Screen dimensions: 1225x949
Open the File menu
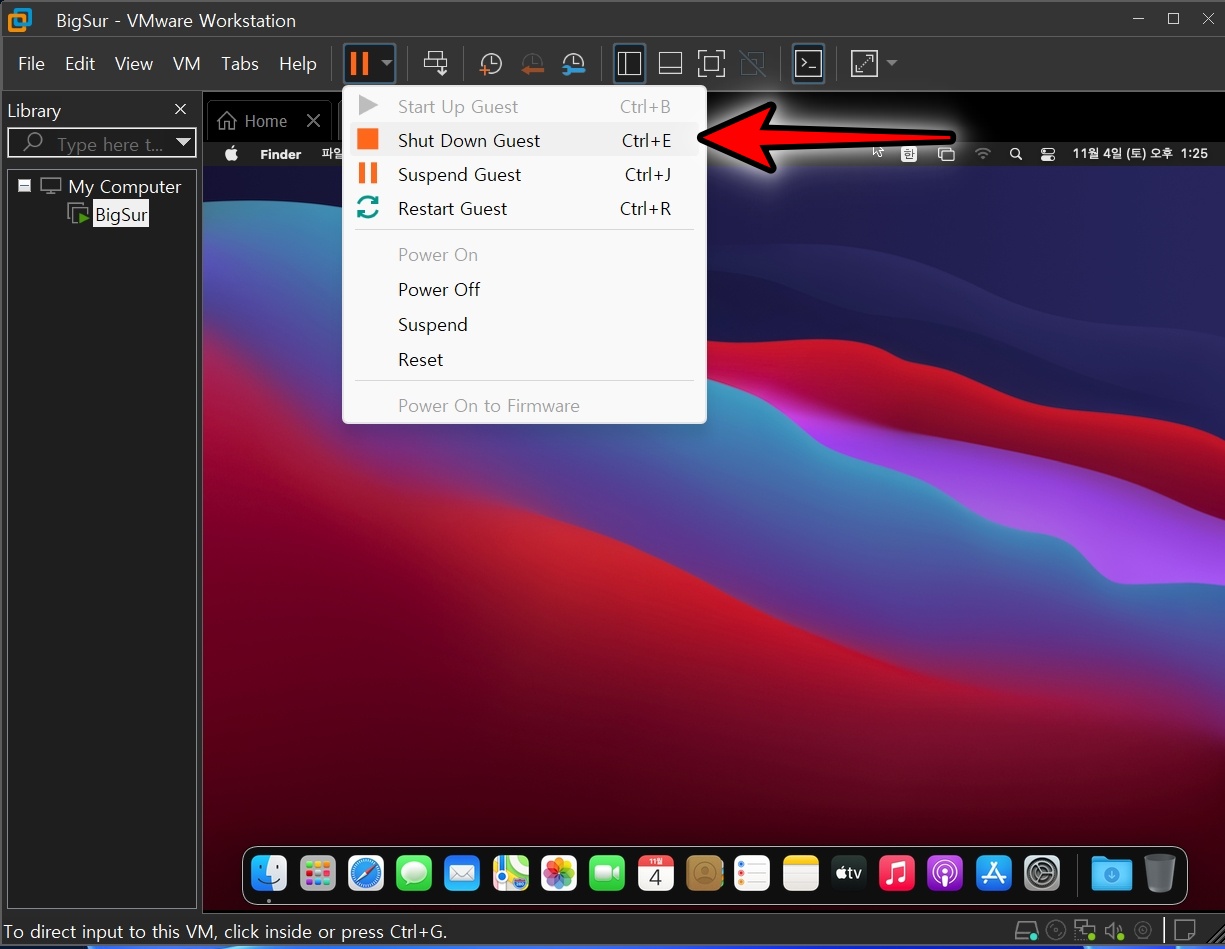point(32,64)
